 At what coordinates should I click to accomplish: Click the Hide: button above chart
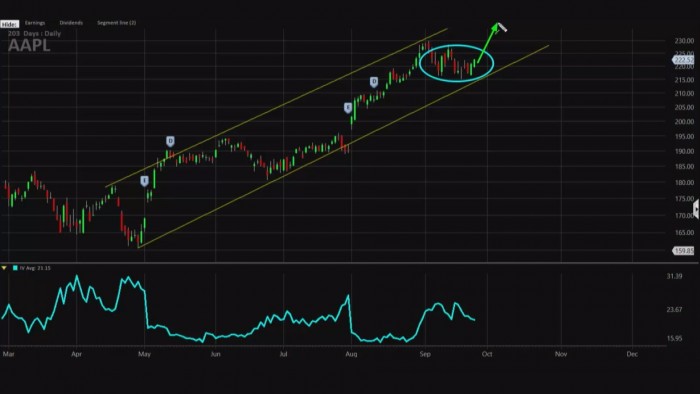pyautogui.click(x=9, y=24)
